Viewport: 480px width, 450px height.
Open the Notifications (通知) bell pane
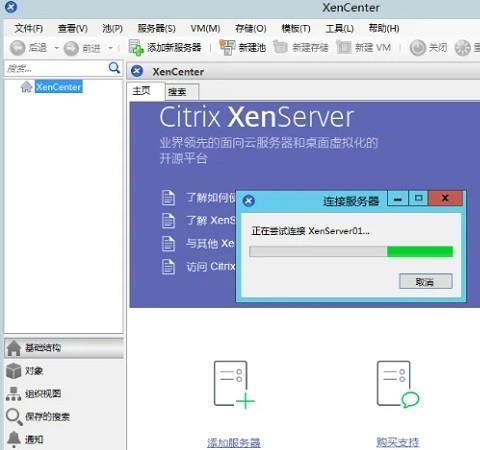pos(64,439)
